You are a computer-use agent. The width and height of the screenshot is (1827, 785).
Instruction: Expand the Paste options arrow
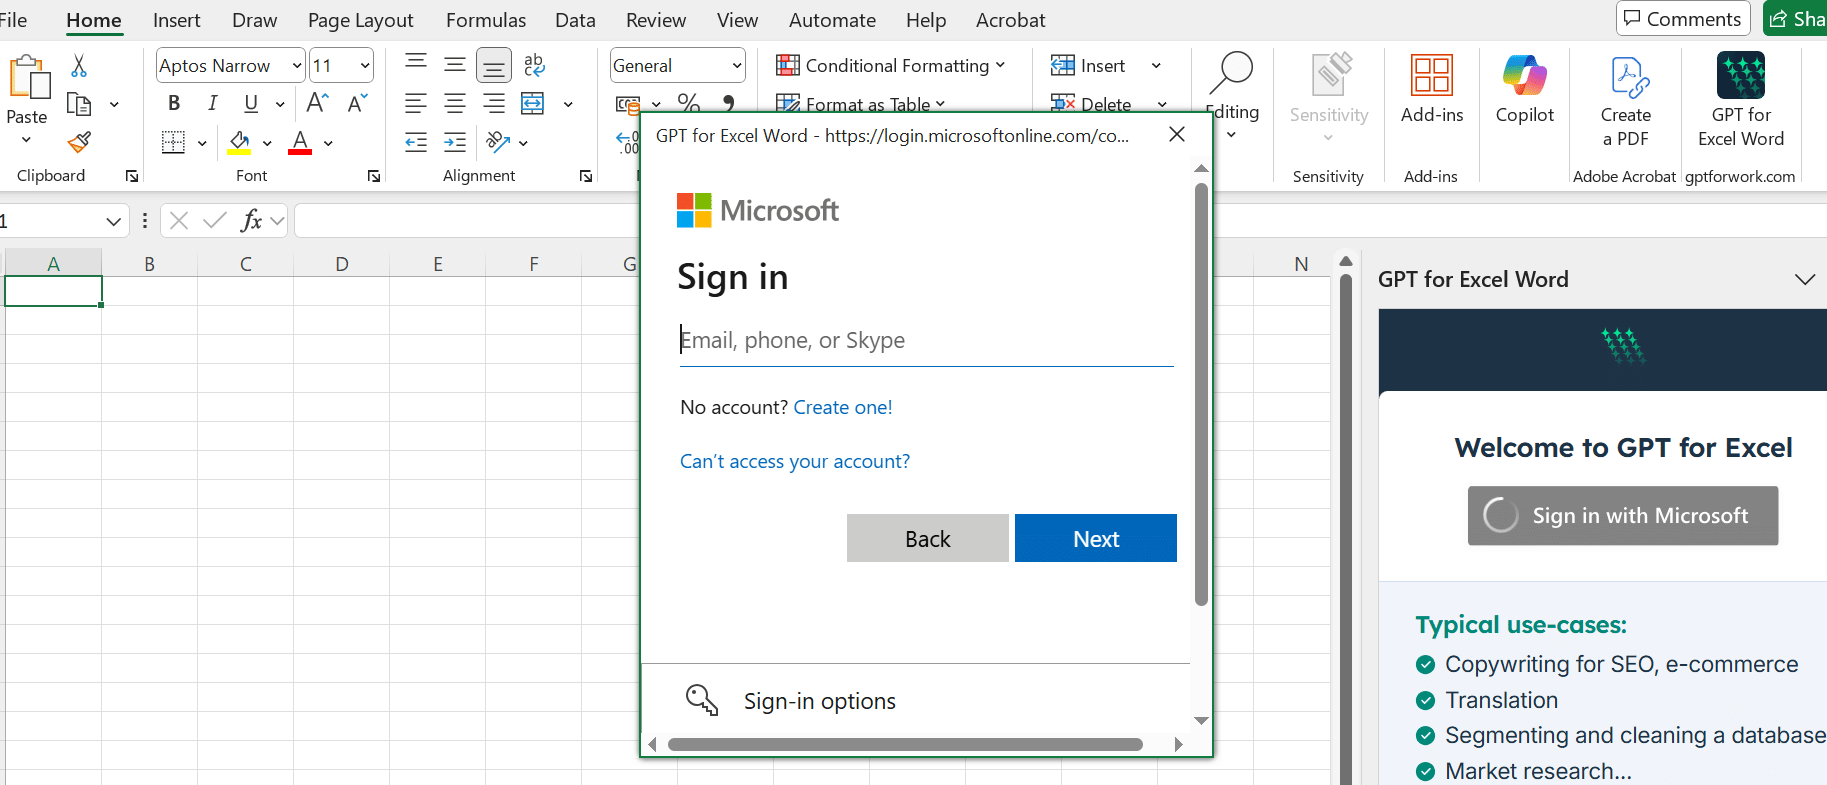27,139
